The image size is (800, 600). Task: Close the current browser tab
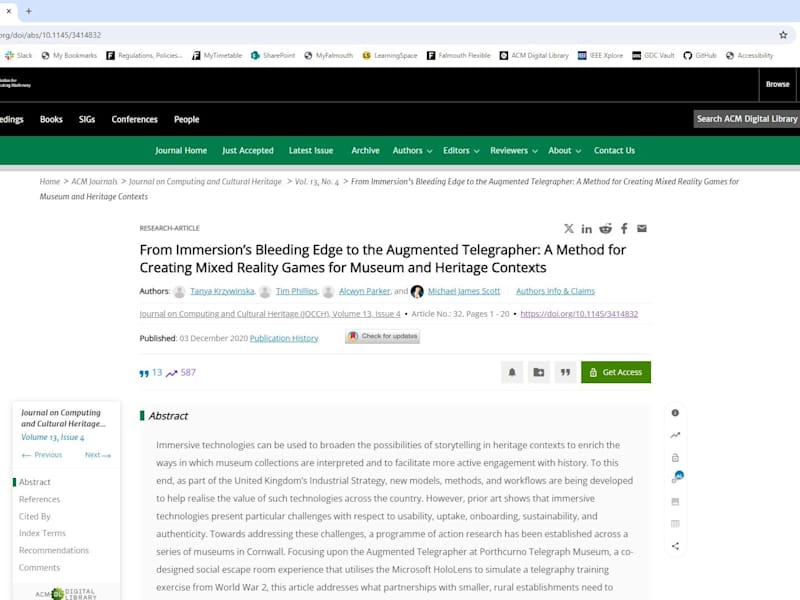[9, 11]
